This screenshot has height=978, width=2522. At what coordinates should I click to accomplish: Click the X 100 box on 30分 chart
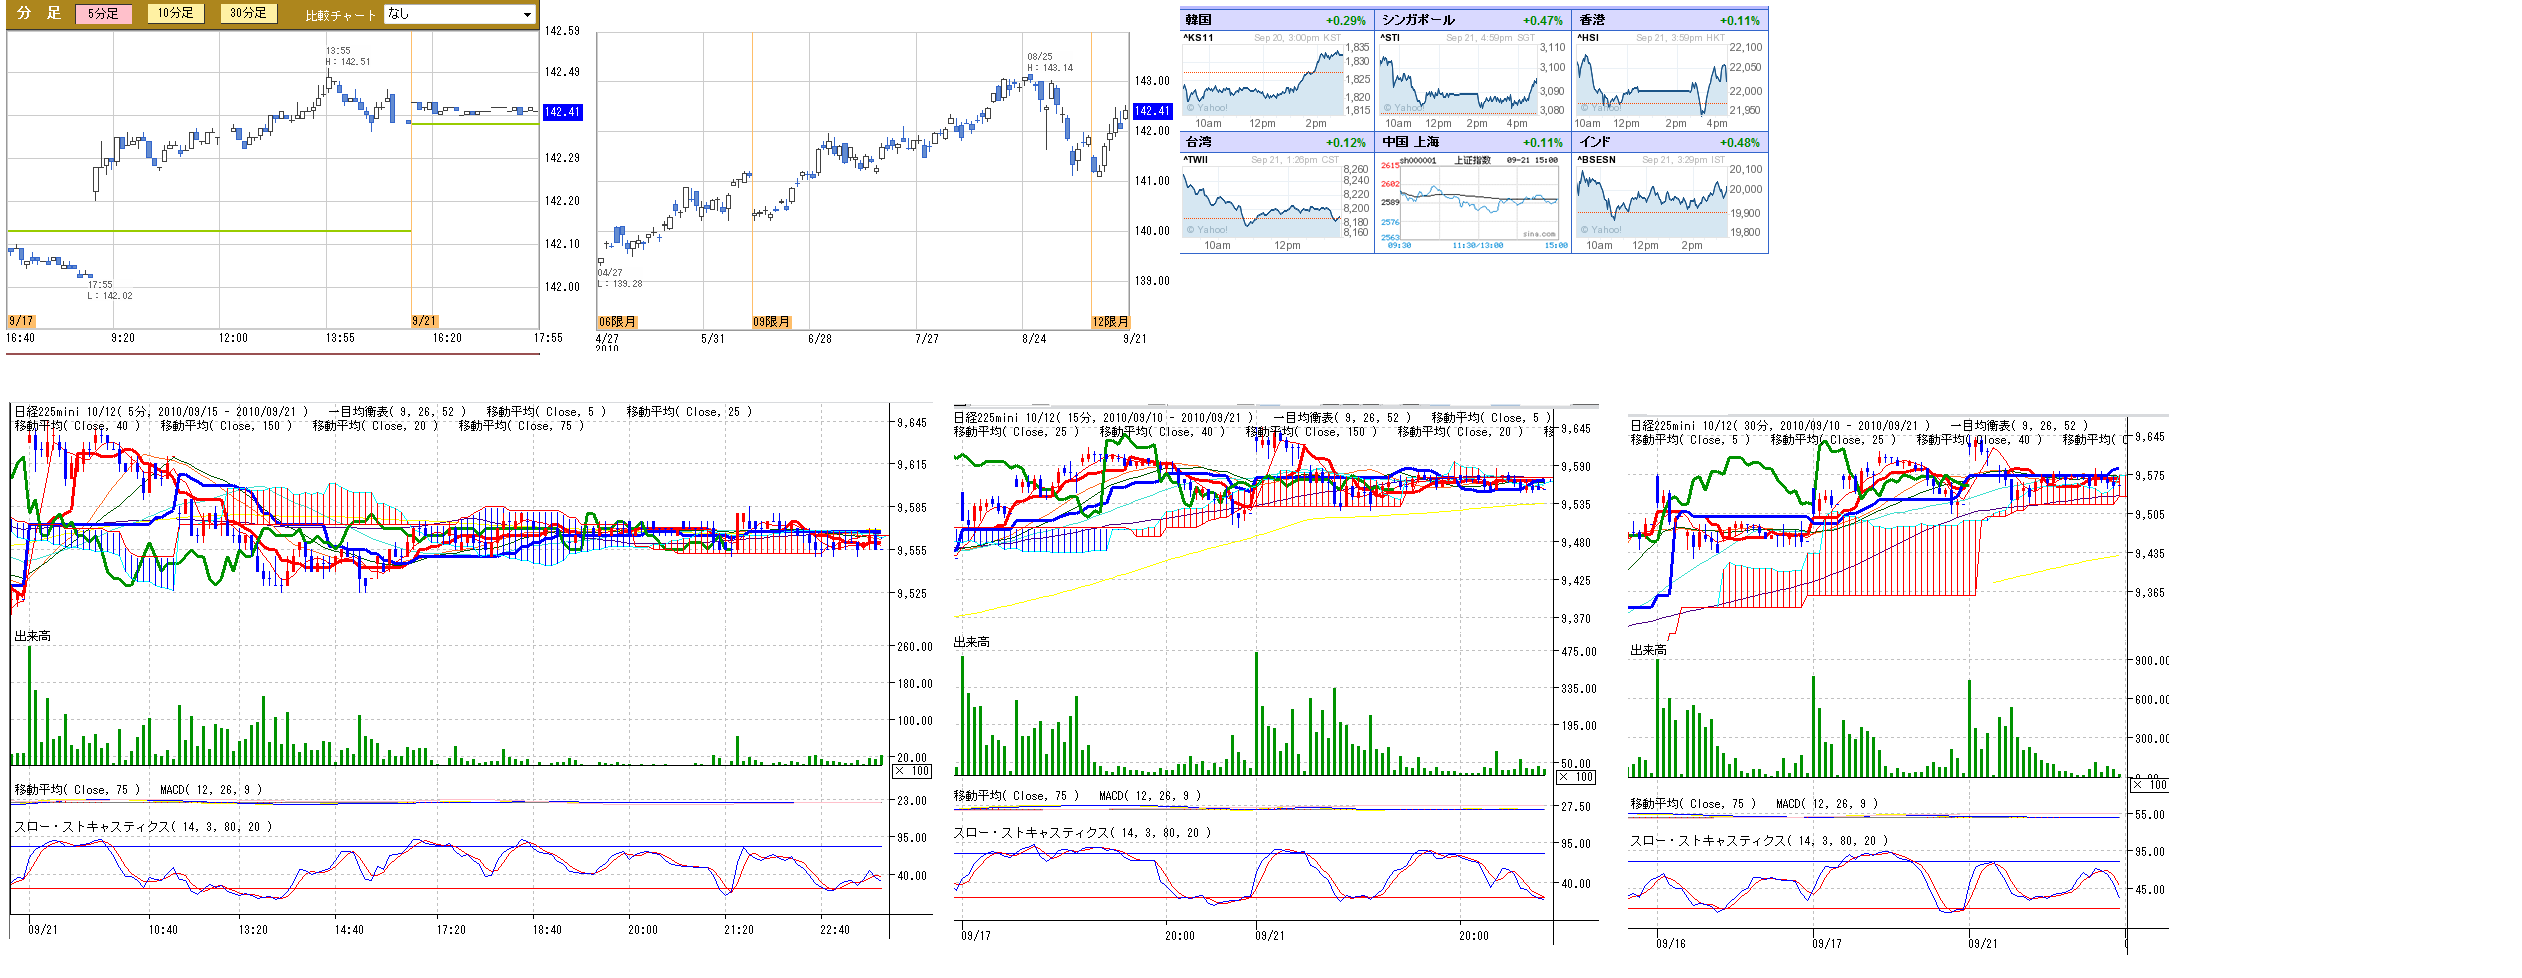[2149, 785]
